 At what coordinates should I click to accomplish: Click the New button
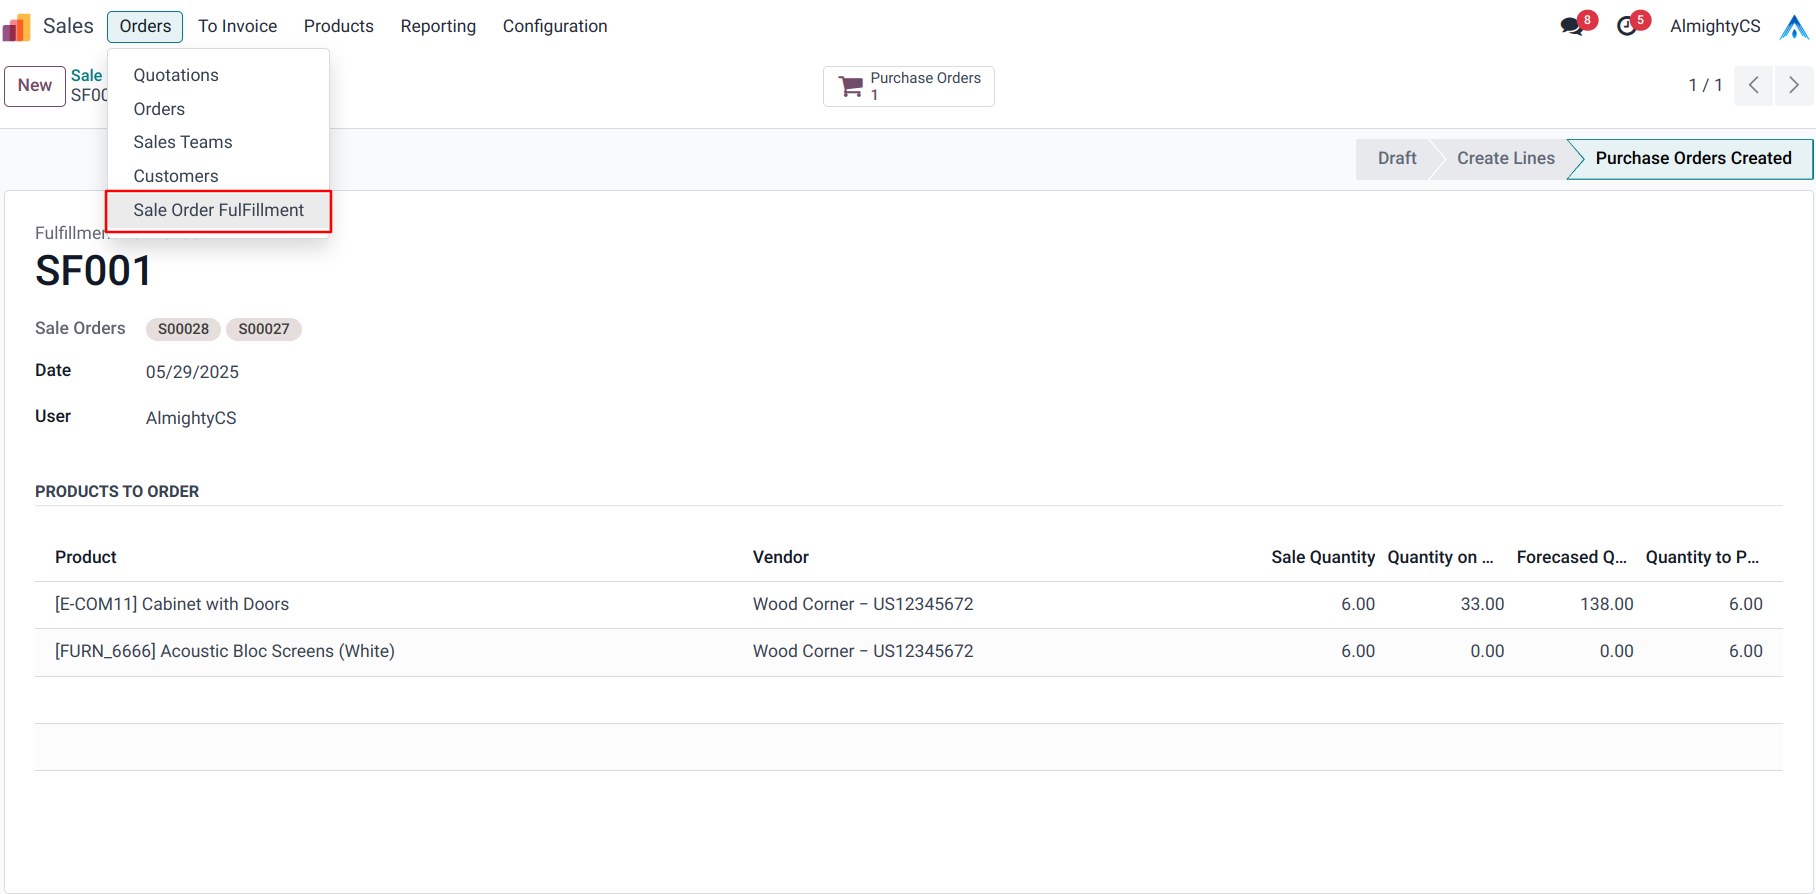click(x=35, y=86)
